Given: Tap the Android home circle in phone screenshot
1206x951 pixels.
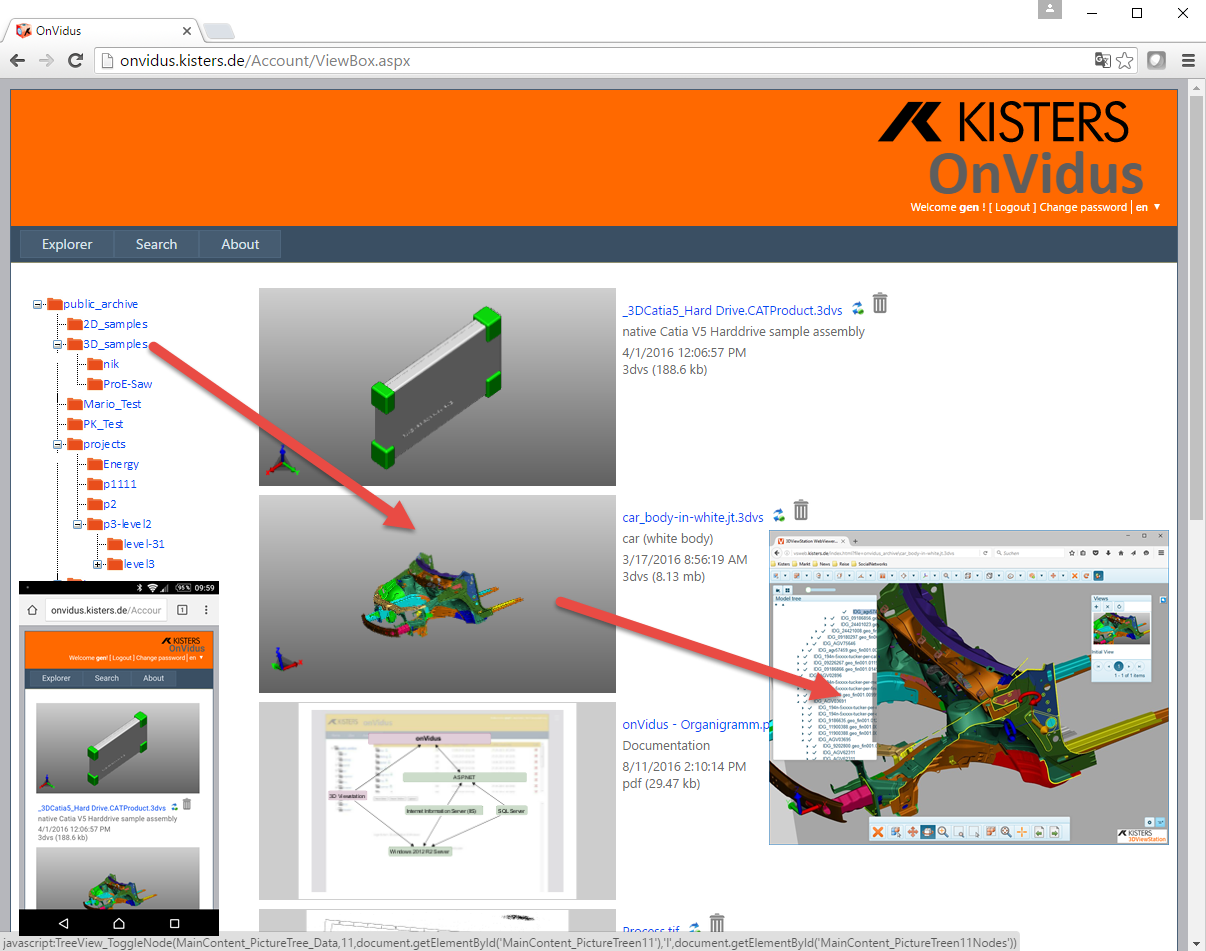Looking at the screenshot, I should [119, 922].
